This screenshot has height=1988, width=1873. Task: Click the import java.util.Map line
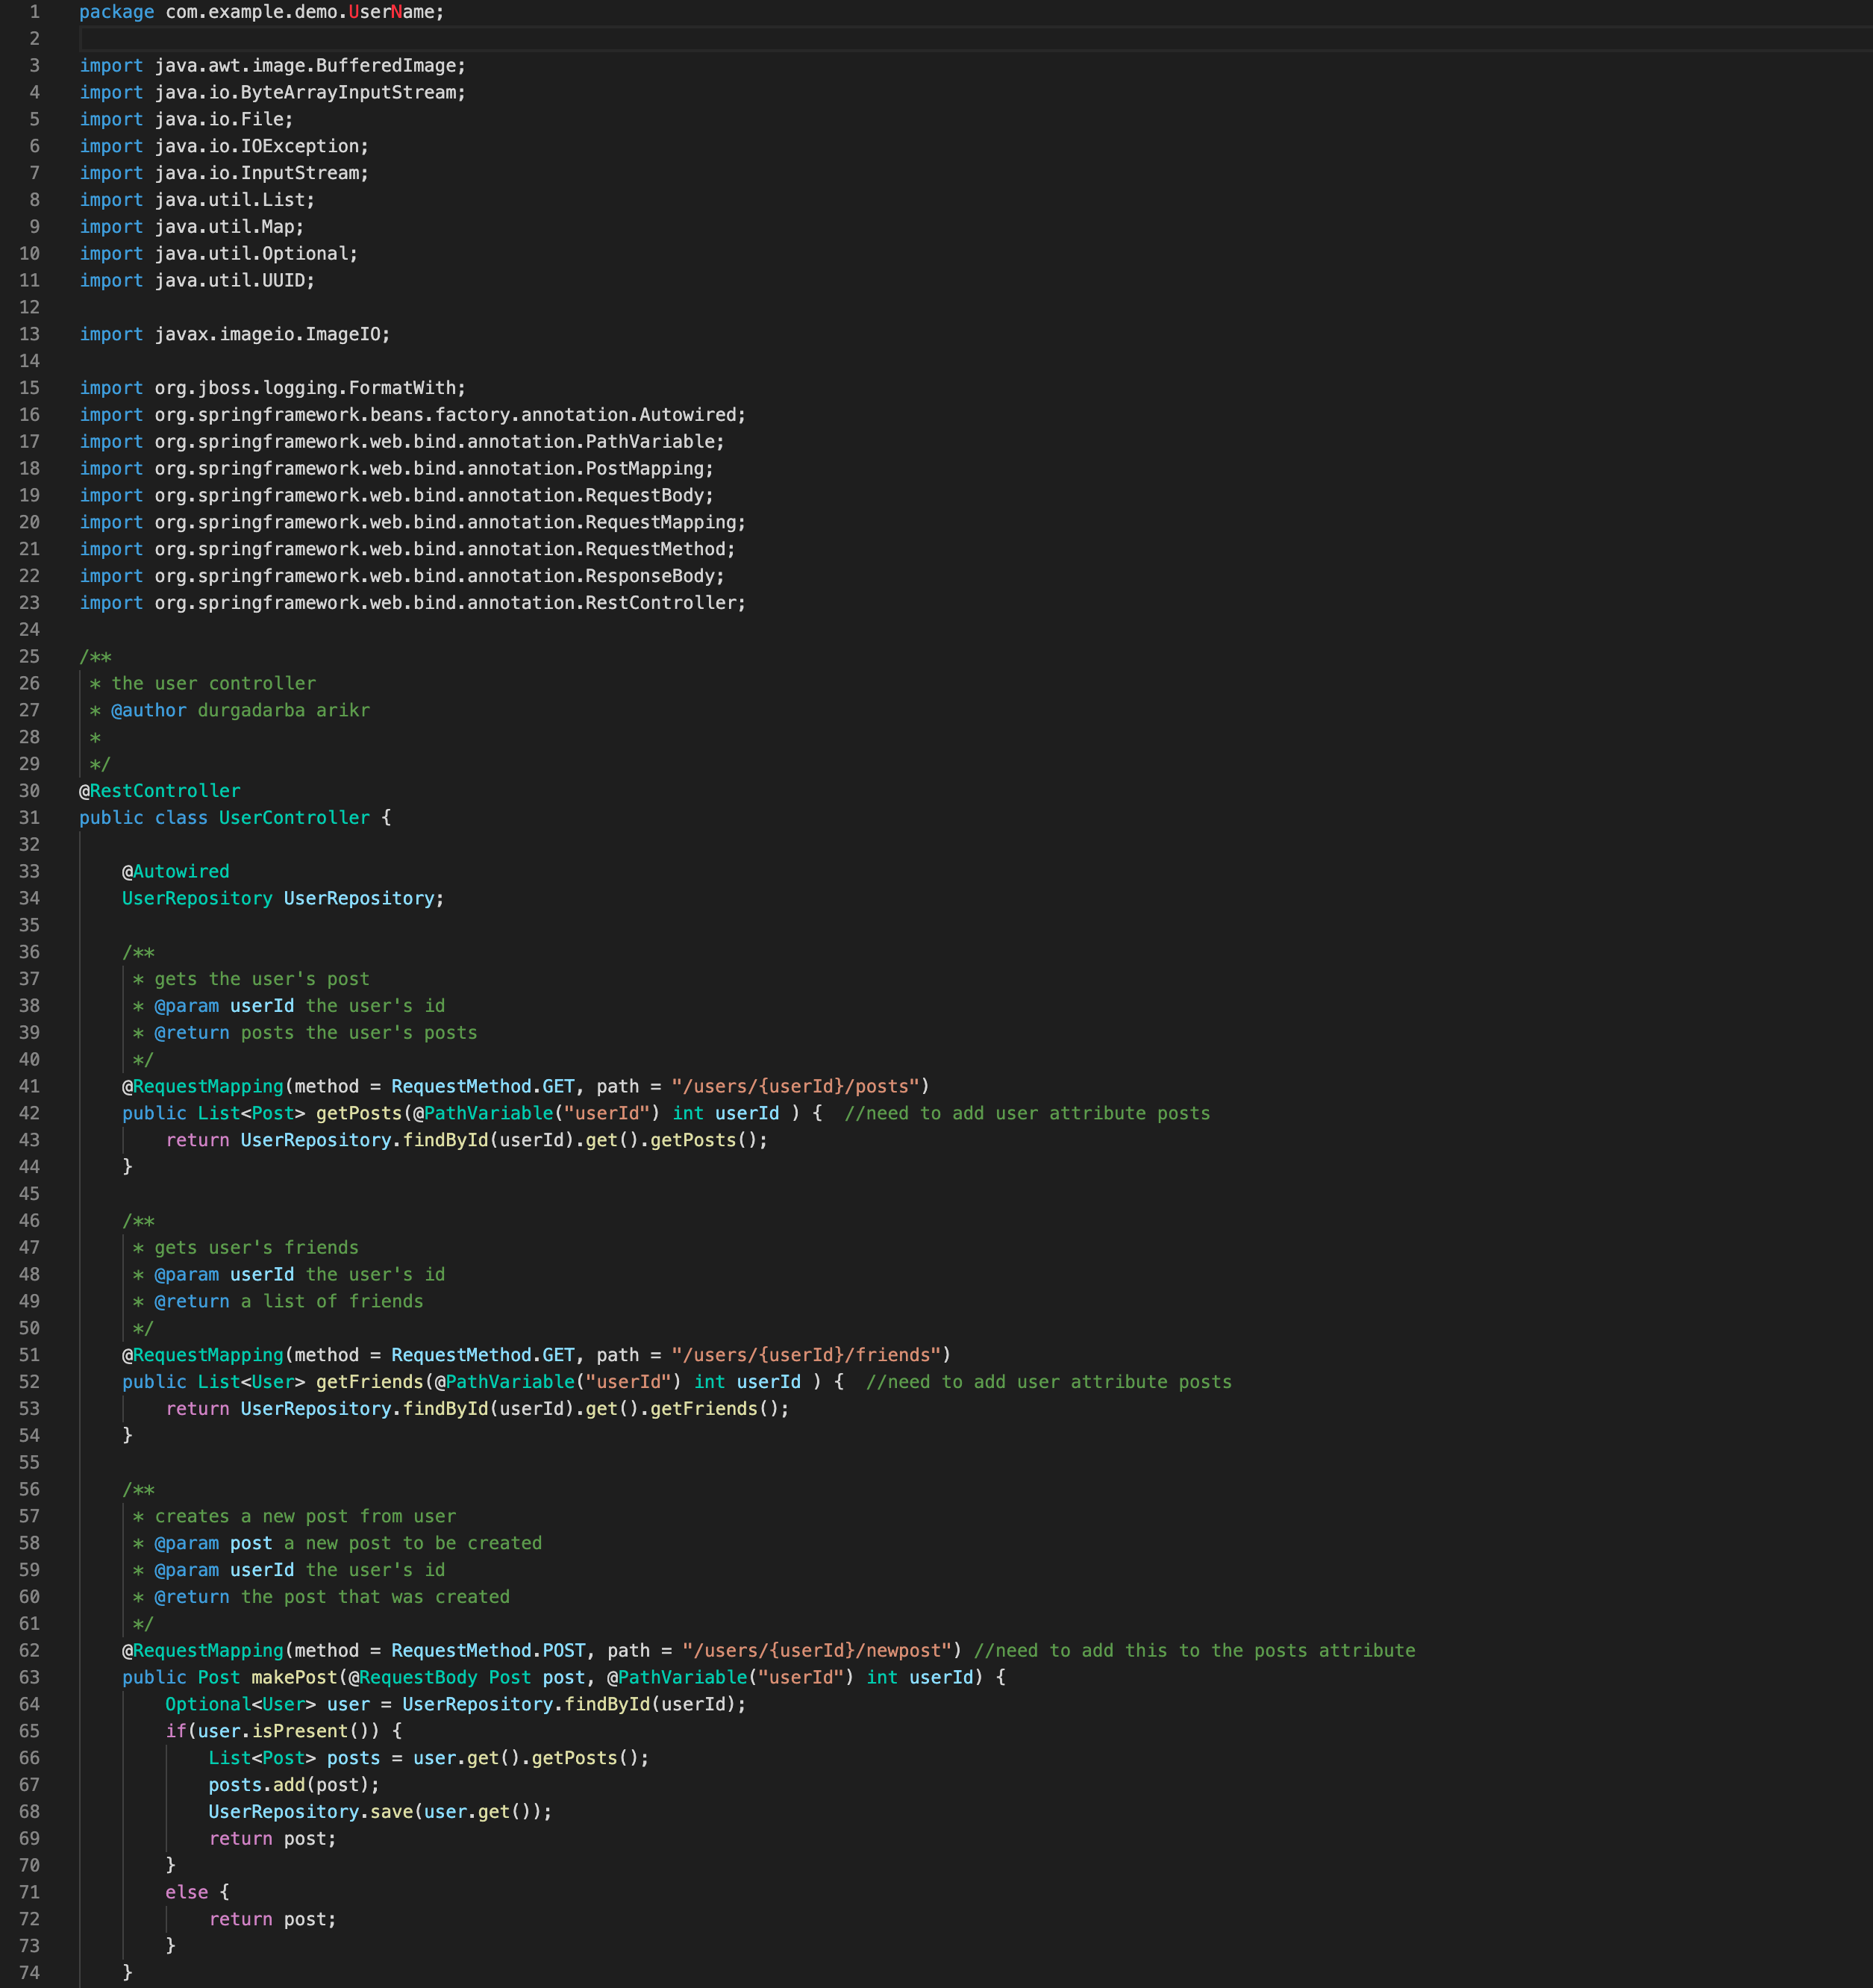(192, 227)
